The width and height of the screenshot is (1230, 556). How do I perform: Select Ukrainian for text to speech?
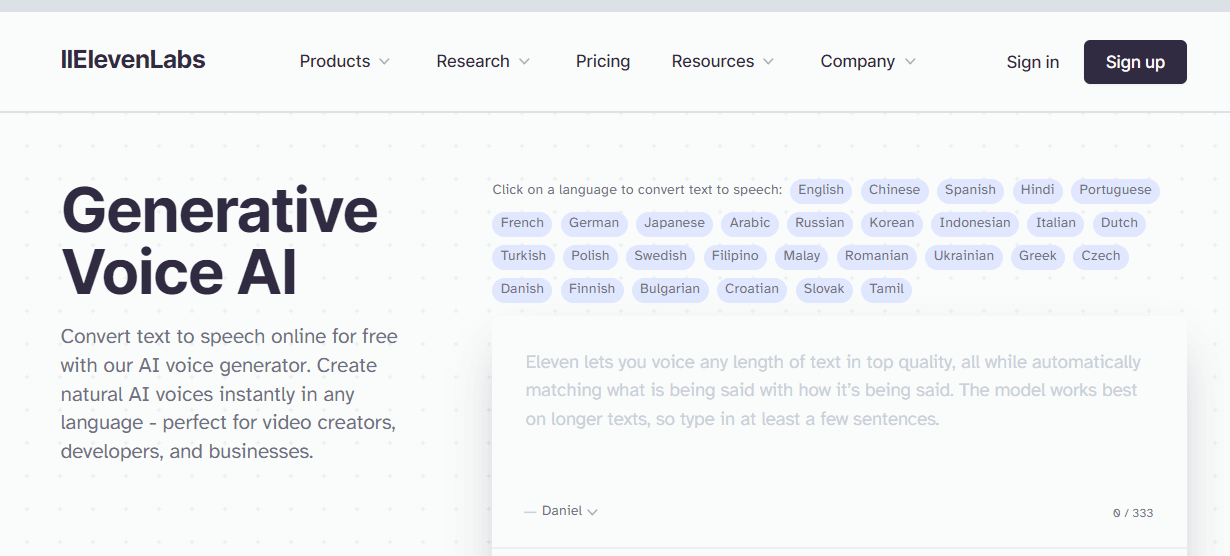964,256
